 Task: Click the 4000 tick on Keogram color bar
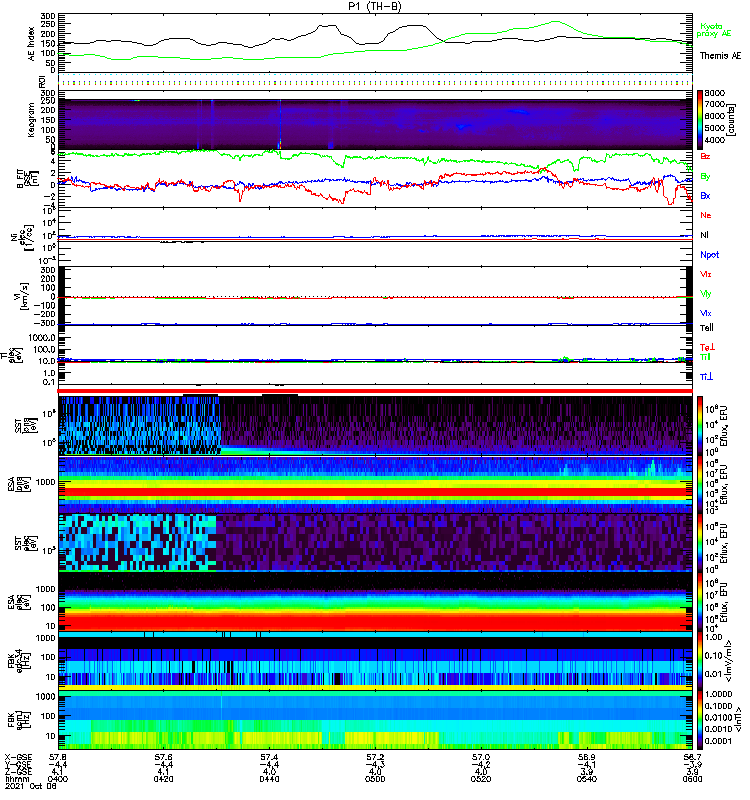coord(714,140)
